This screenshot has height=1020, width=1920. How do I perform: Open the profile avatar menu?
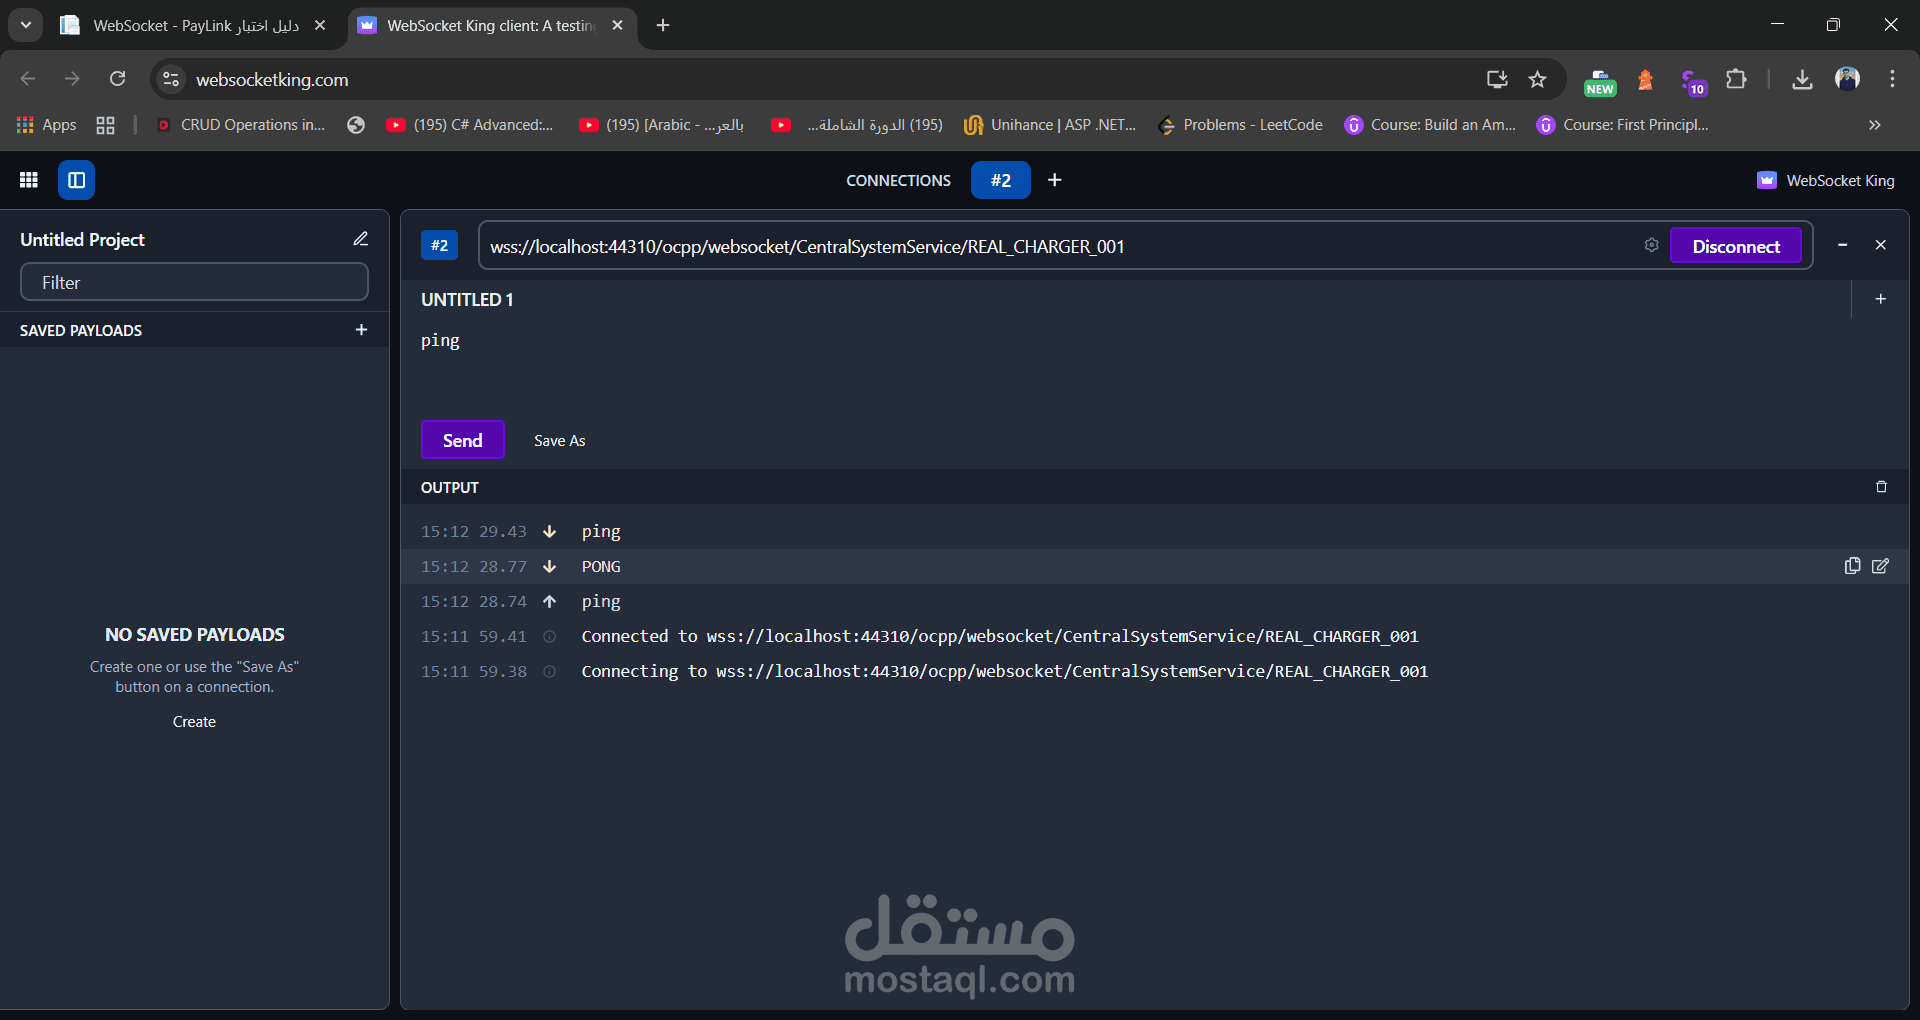1847,79
